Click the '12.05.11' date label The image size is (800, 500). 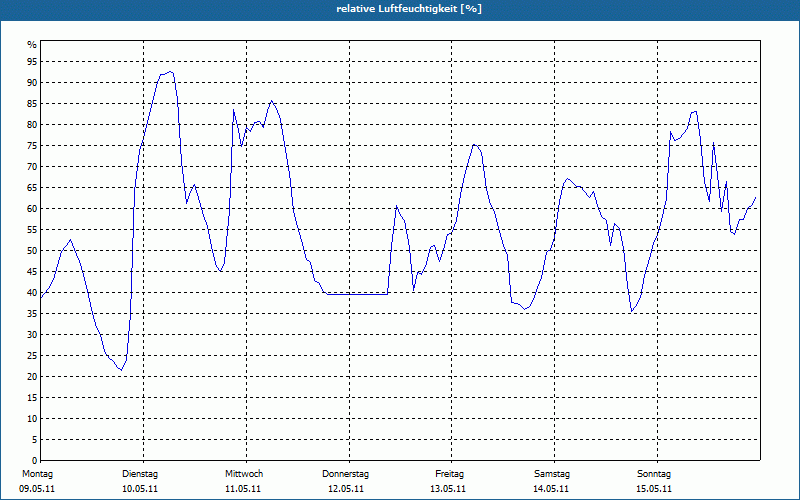point(346,489)
